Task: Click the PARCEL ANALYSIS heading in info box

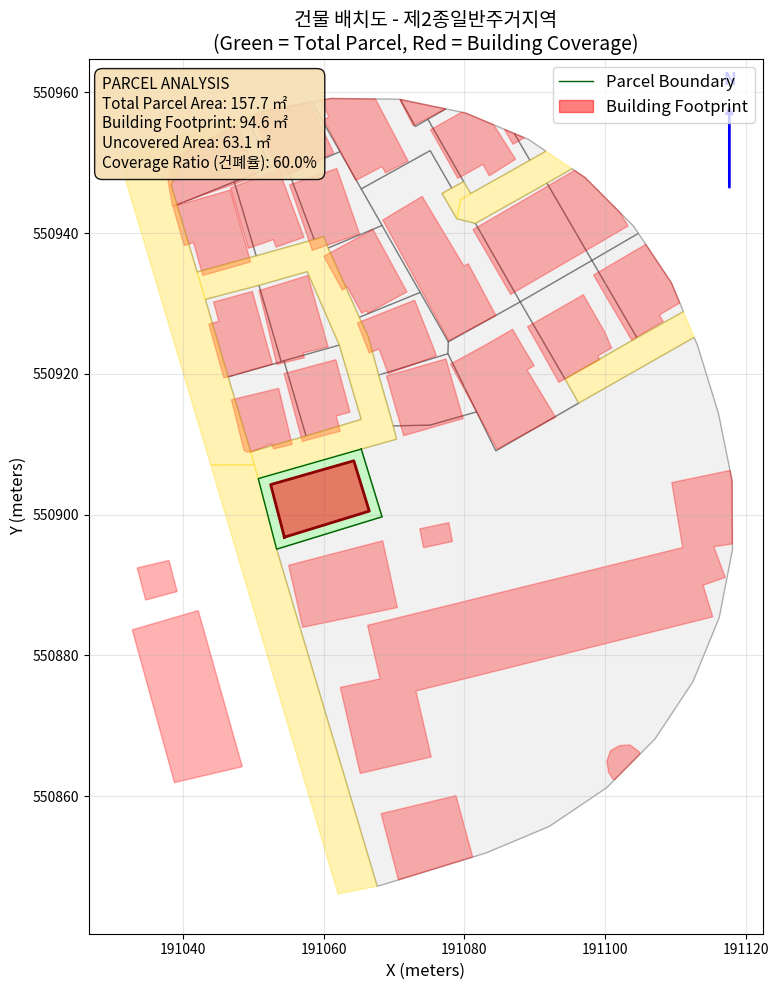Action: [x=165, y=82]
